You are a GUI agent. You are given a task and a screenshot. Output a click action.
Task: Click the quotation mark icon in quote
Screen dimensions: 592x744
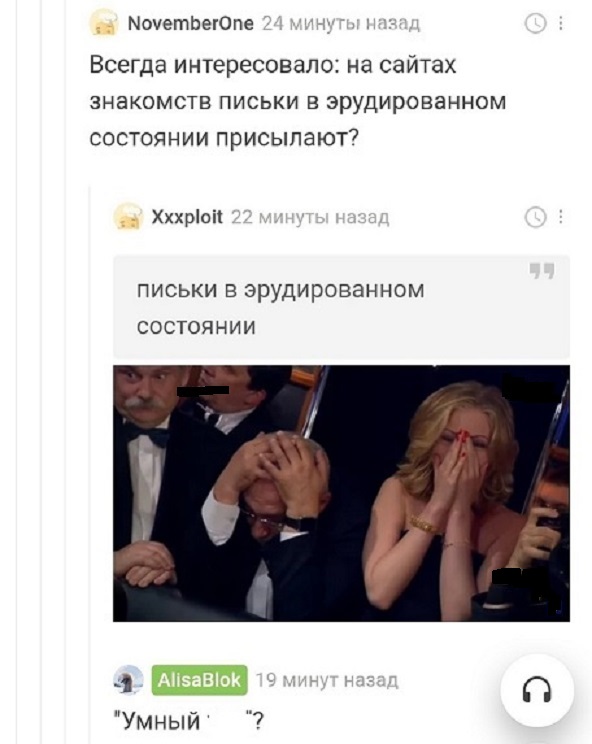(542, 271)
